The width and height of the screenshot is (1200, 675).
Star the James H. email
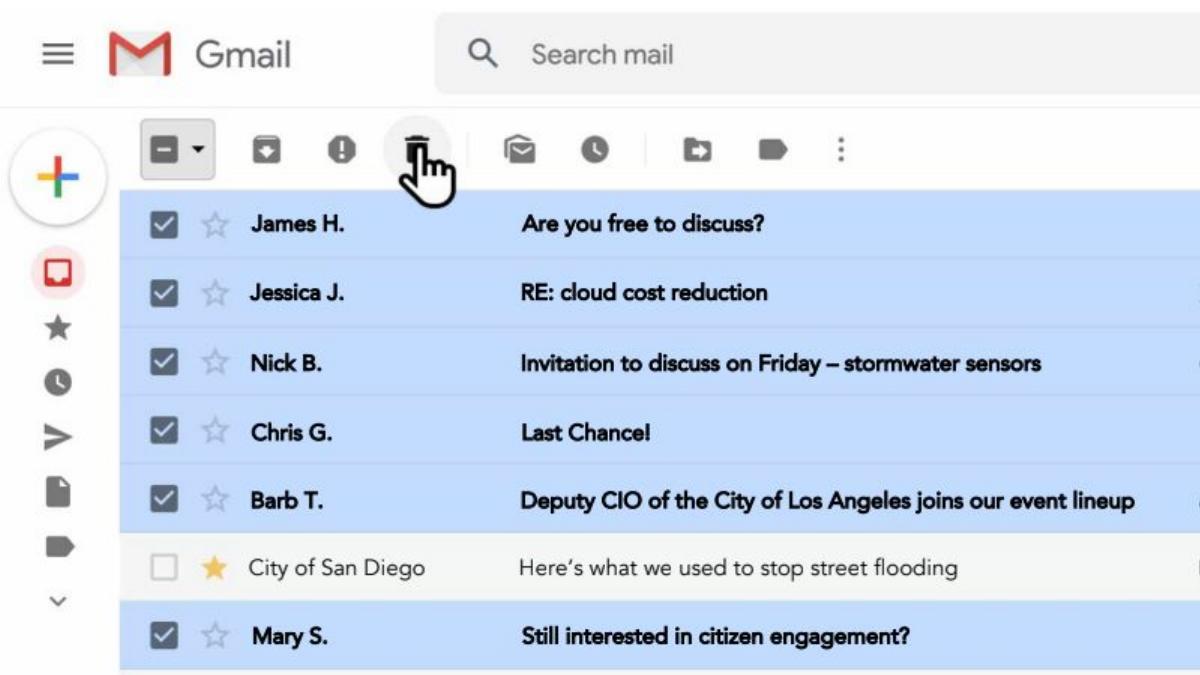(215, 224)
